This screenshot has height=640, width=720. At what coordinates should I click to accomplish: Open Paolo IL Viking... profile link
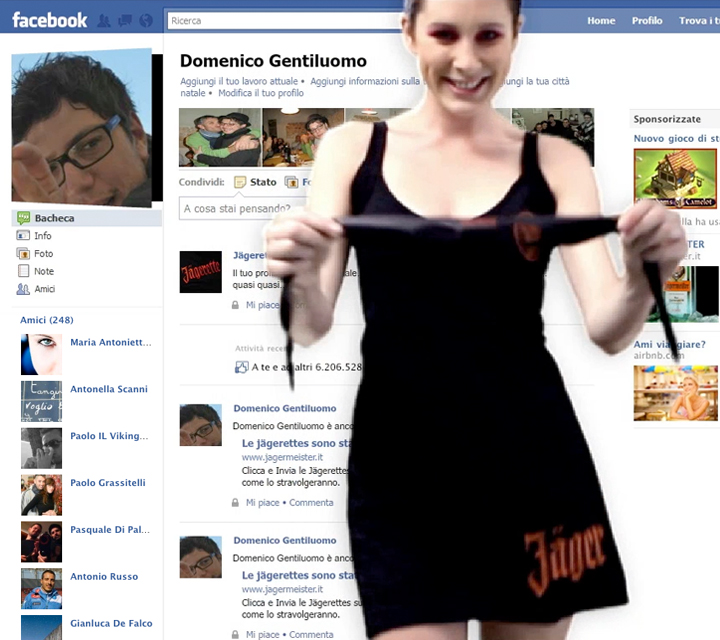coord(109,436)
